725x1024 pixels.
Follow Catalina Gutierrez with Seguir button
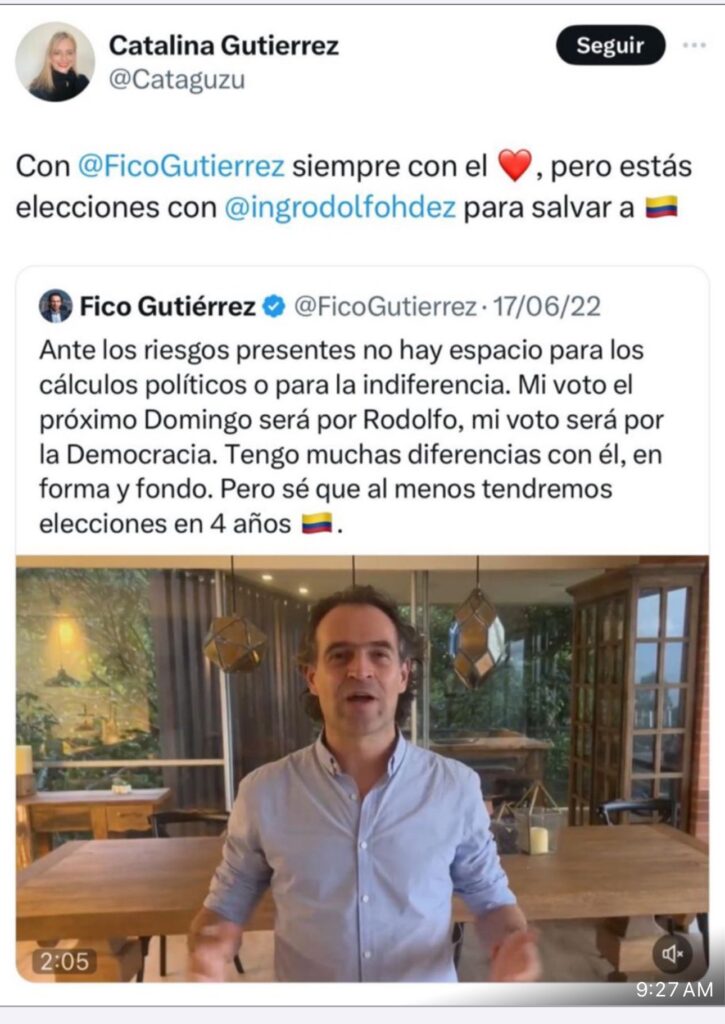611,45
